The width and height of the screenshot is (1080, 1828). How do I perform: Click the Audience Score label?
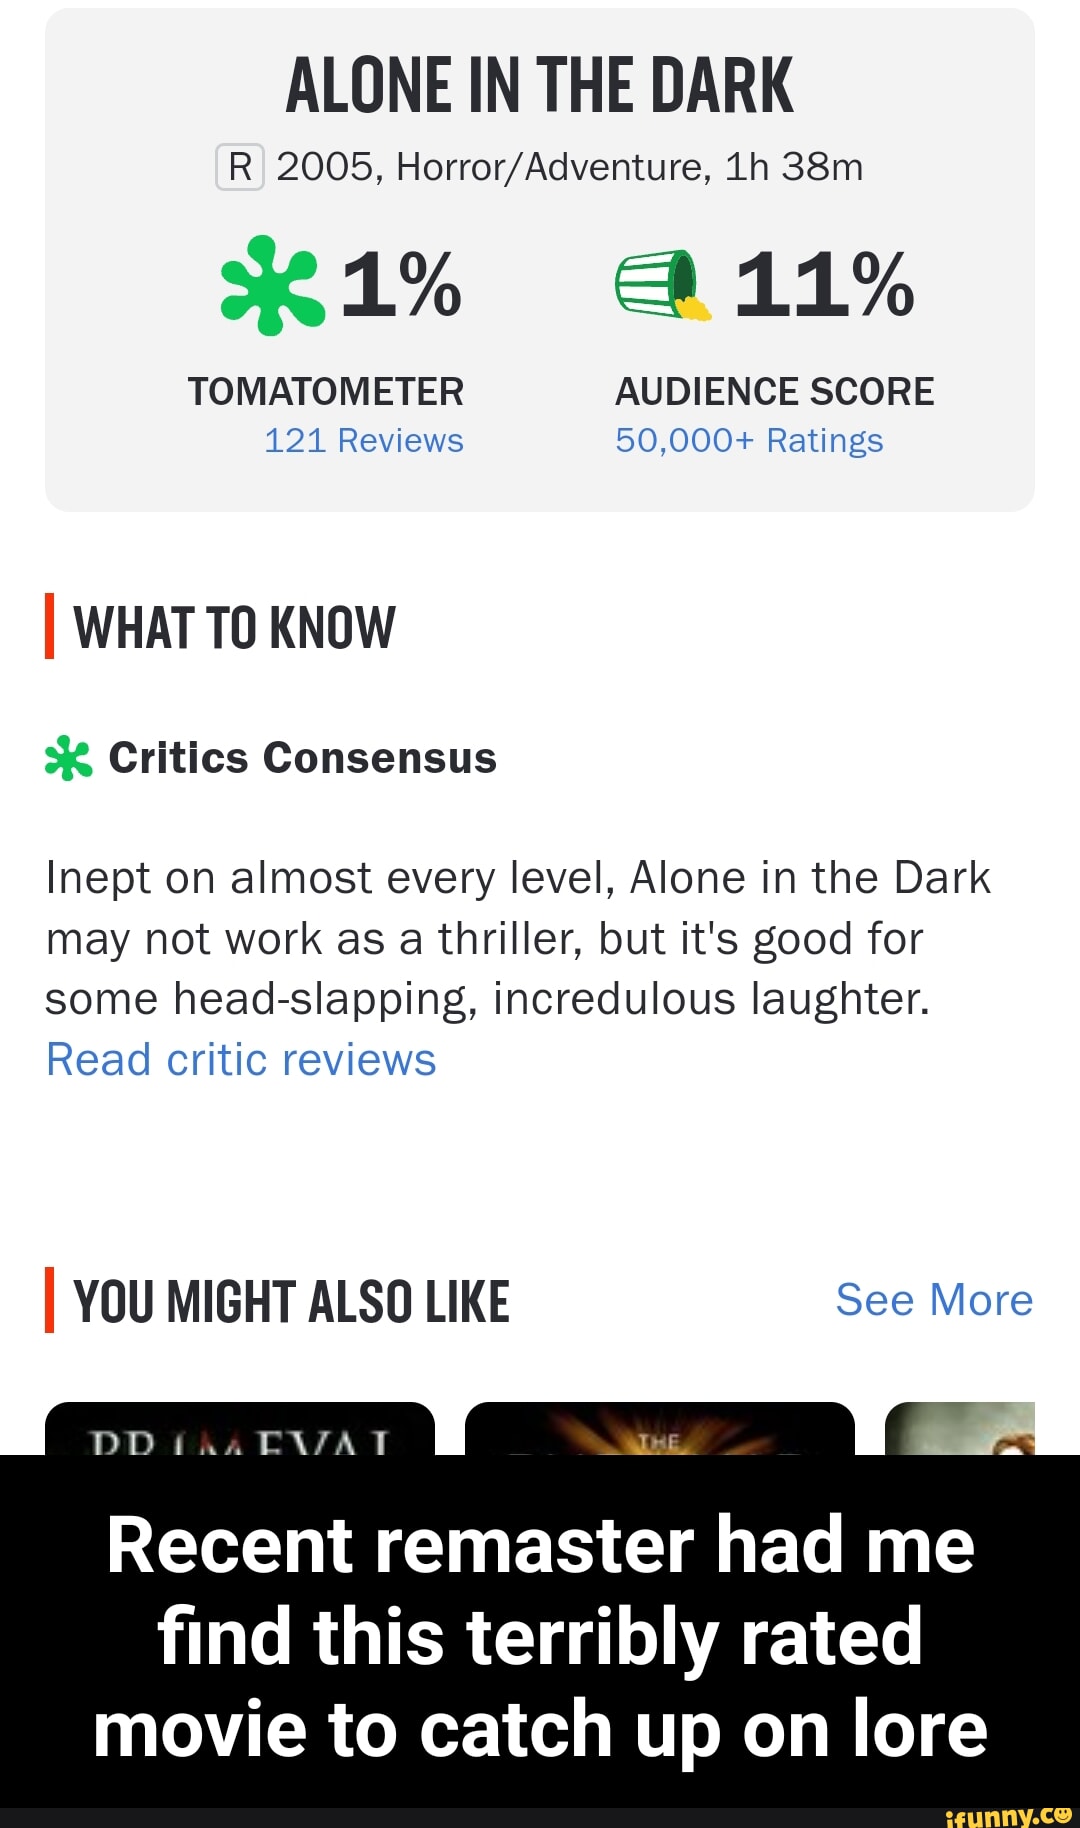tap(774, 392)
